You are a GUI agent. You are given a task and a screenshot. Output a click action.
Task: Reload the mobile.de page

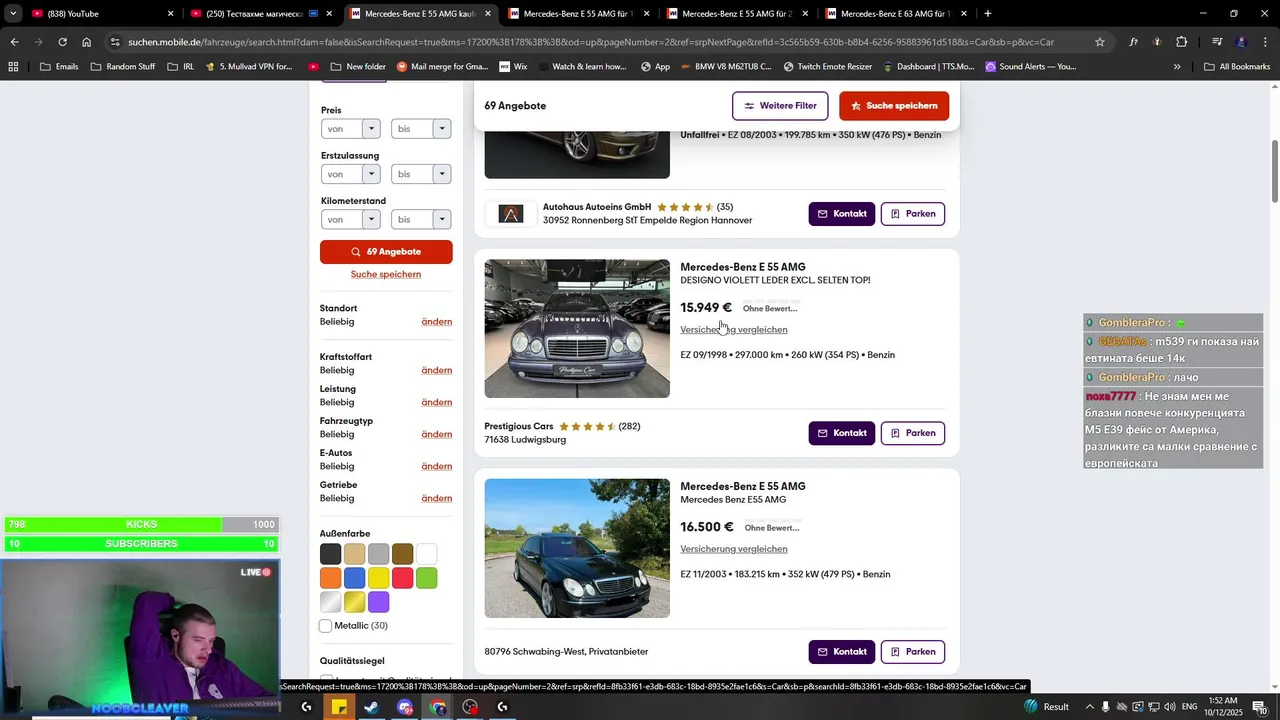tap(62, 42)
